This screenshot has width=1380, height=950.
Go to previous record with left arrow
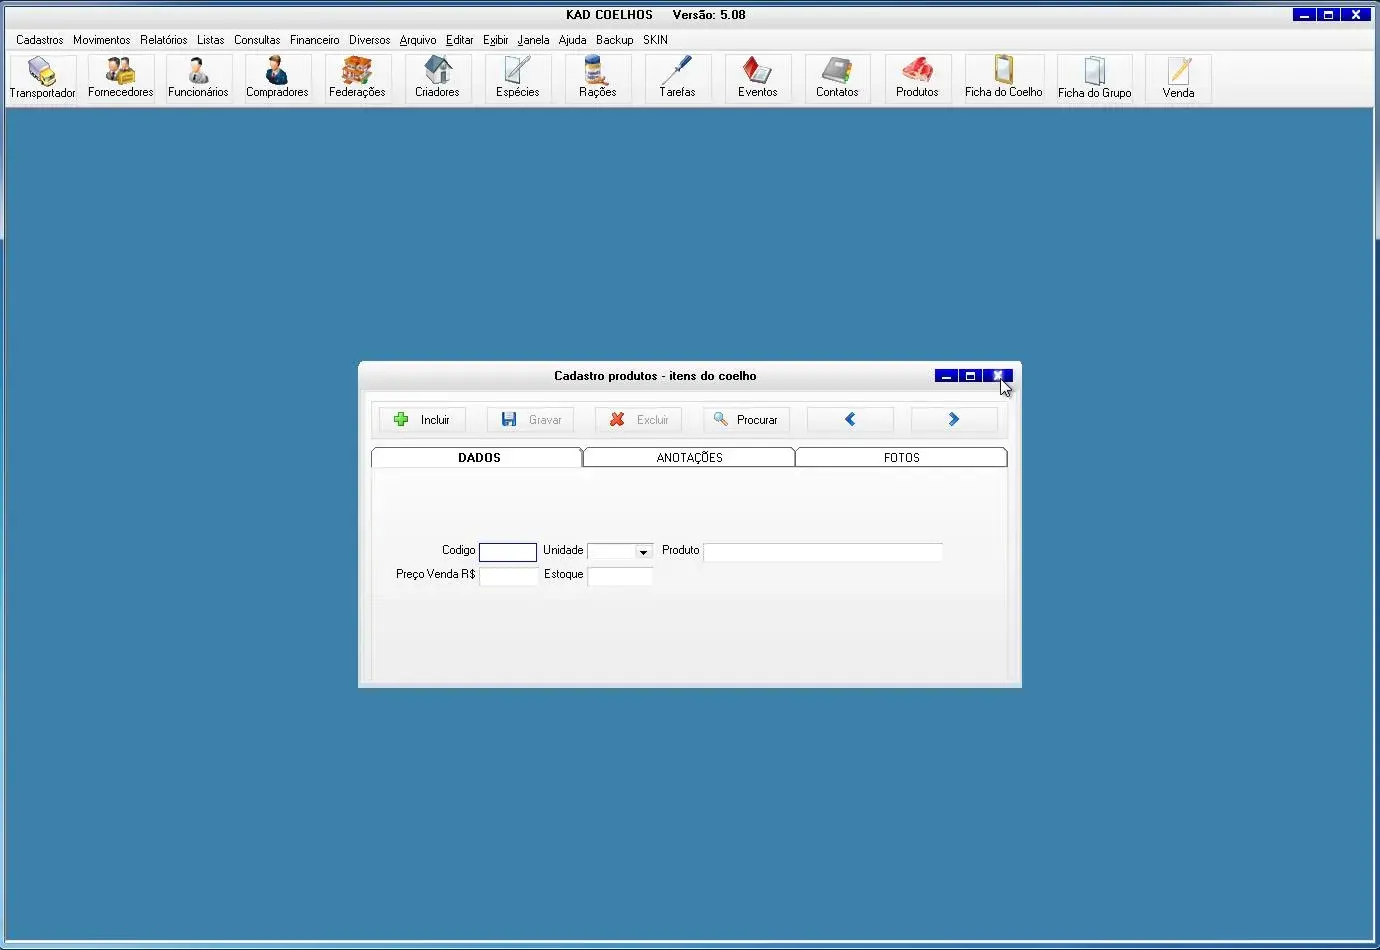[x=850, y=420]
